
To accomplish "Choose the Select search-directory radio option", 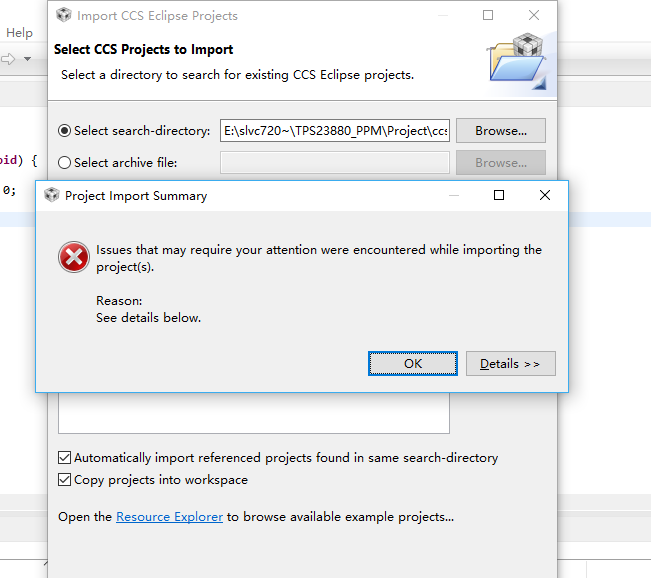I will point(64,130).
